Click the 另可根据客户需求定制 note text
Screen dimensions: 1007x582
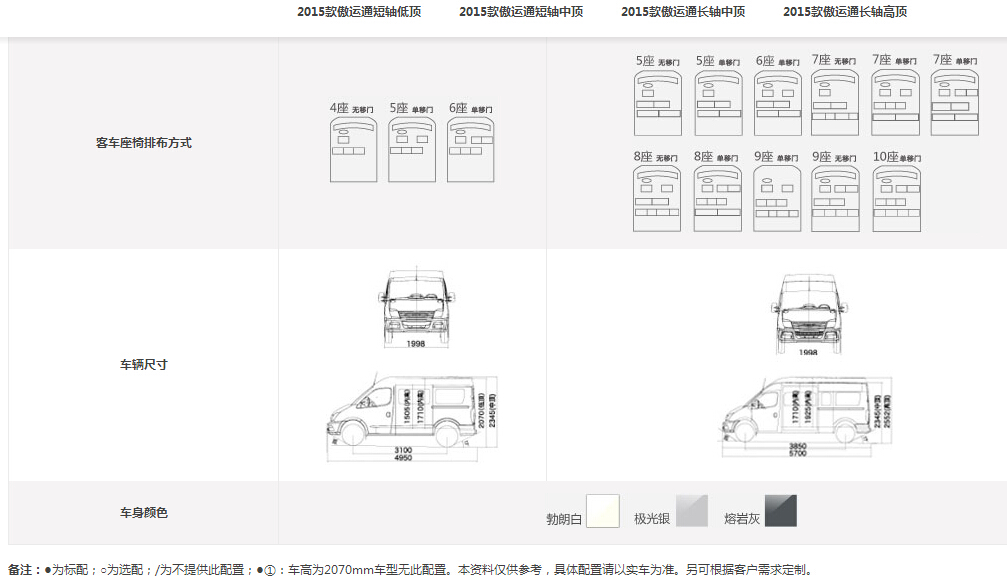tap(749, 570)
